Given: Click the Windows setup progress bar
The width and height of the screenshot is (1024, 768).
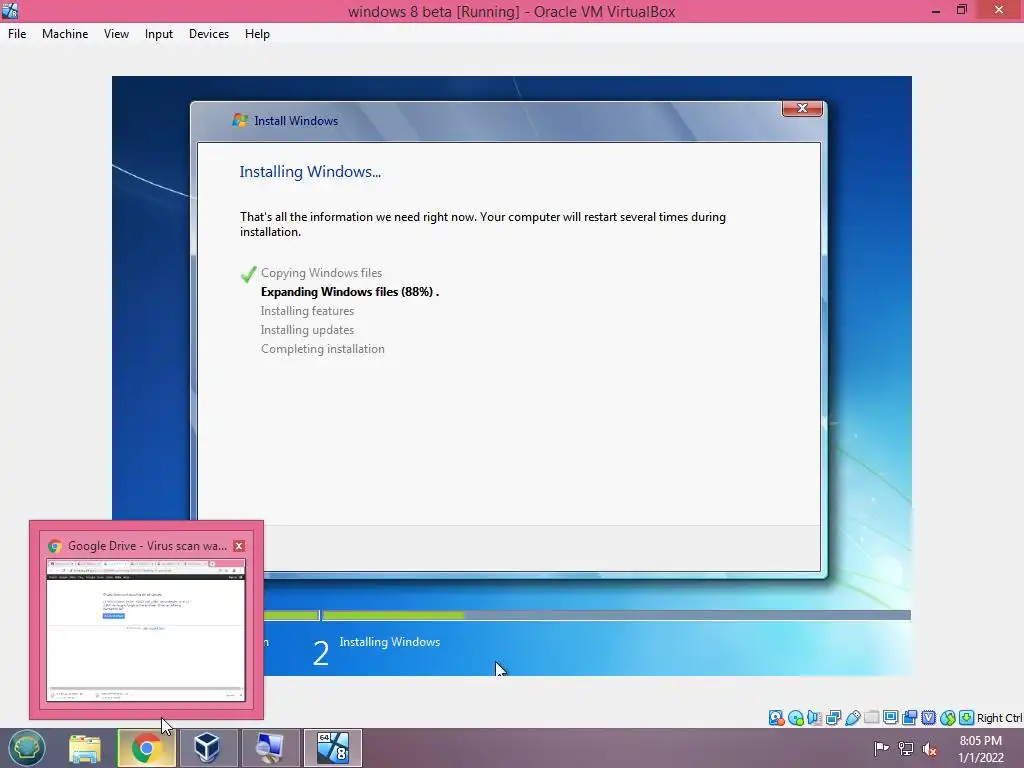Looking at the screenshot, I should coord(586,615).
